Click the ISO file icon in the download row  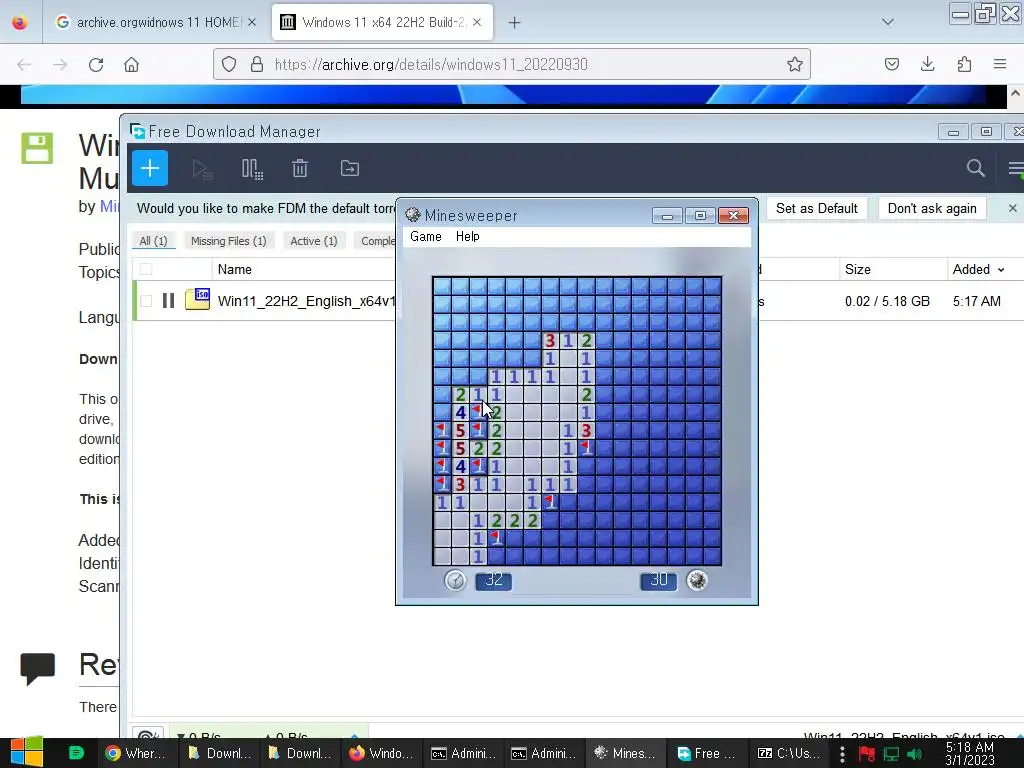pyautogui.click(x=197, y=299)
